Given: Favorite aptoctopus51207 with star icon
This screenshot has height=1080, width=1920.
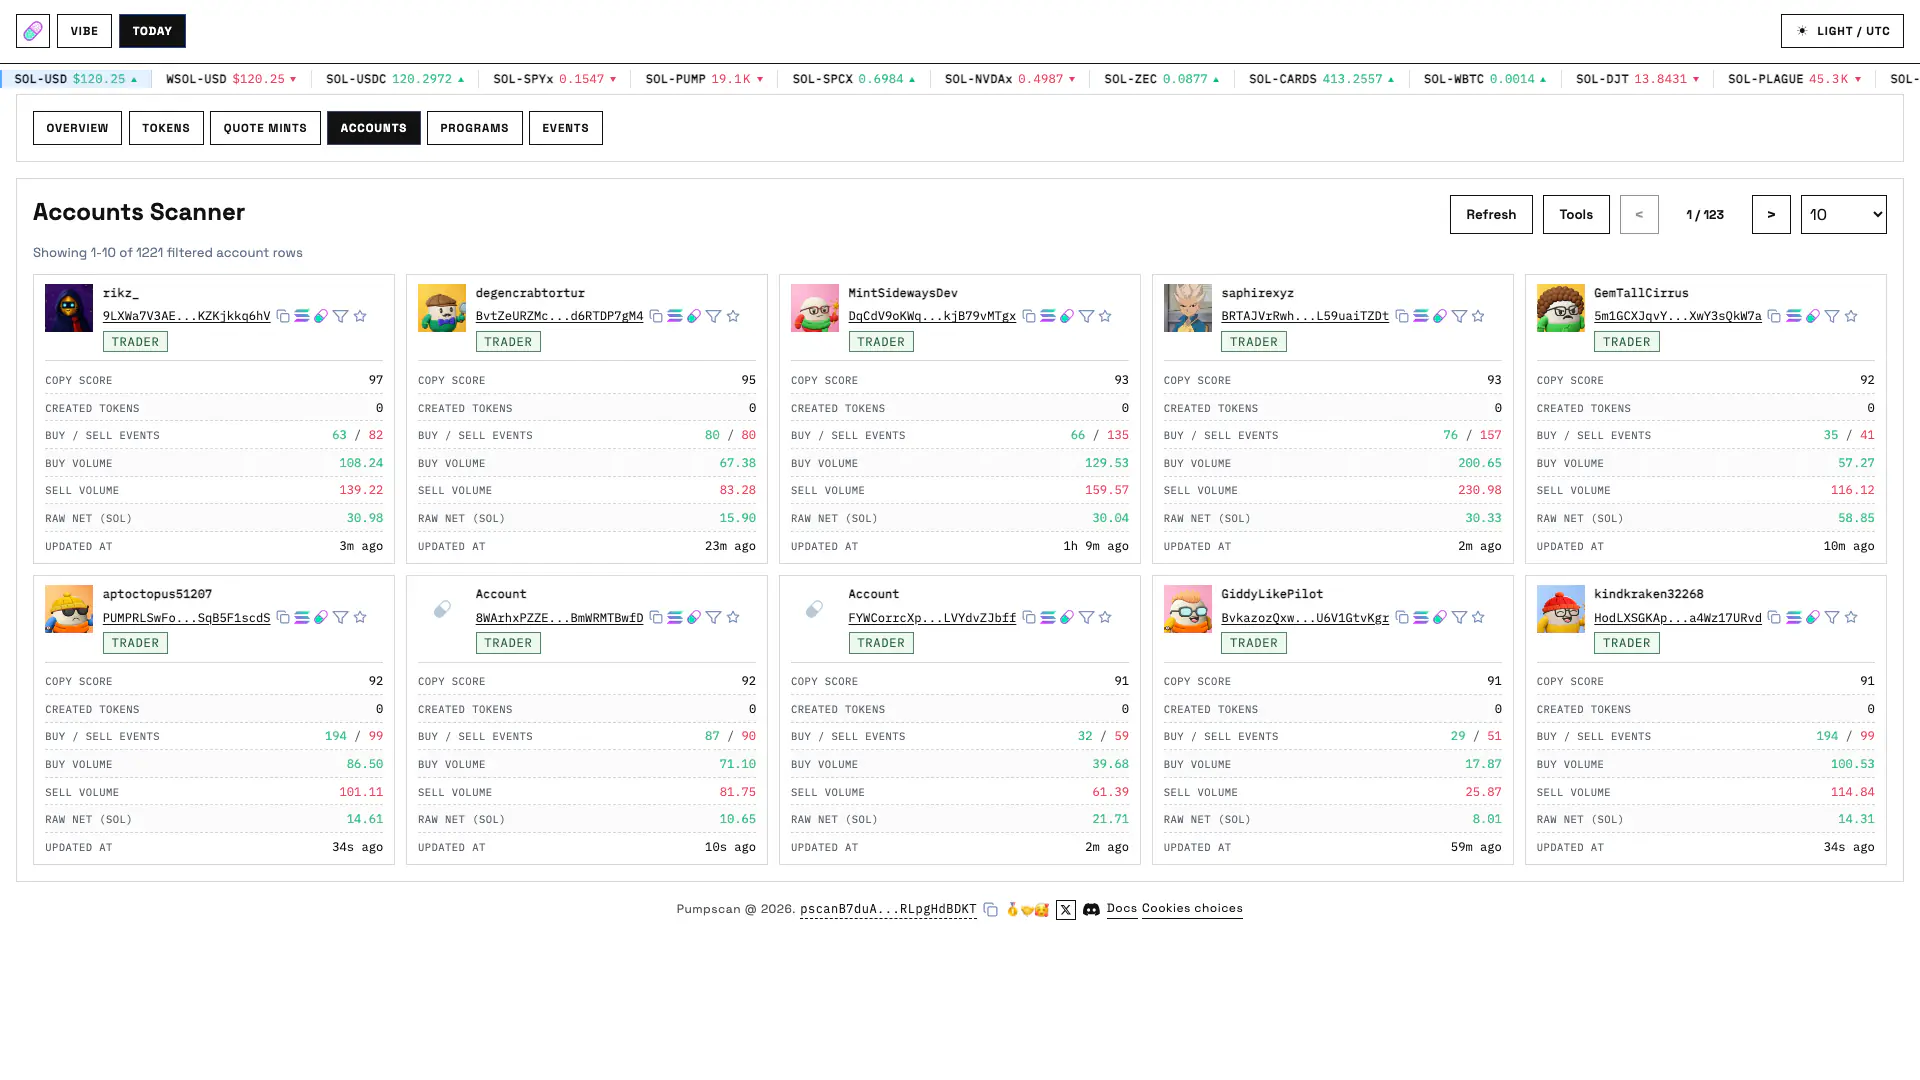Looking at the screenshot, I should tap(360, 617).
